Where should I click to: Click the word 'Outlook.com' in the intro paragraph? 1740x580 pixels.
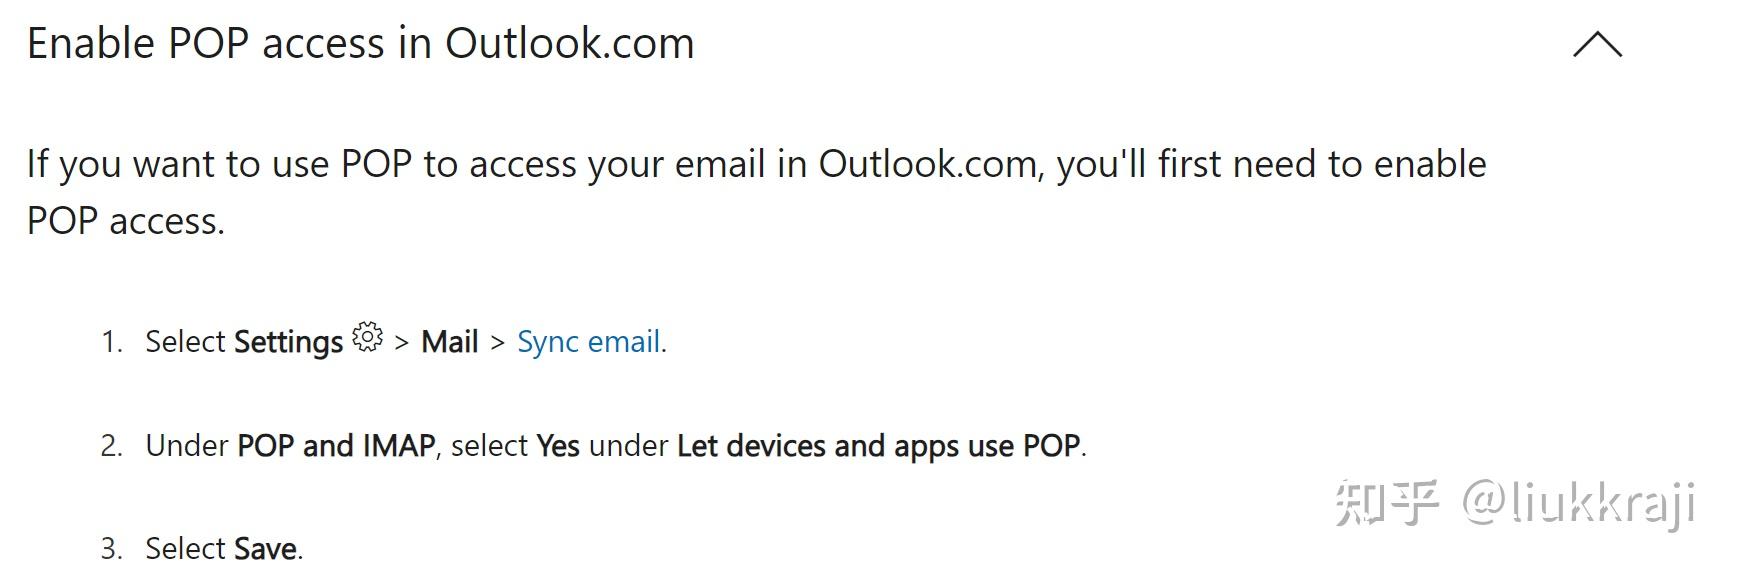click(x=928, y=164)
